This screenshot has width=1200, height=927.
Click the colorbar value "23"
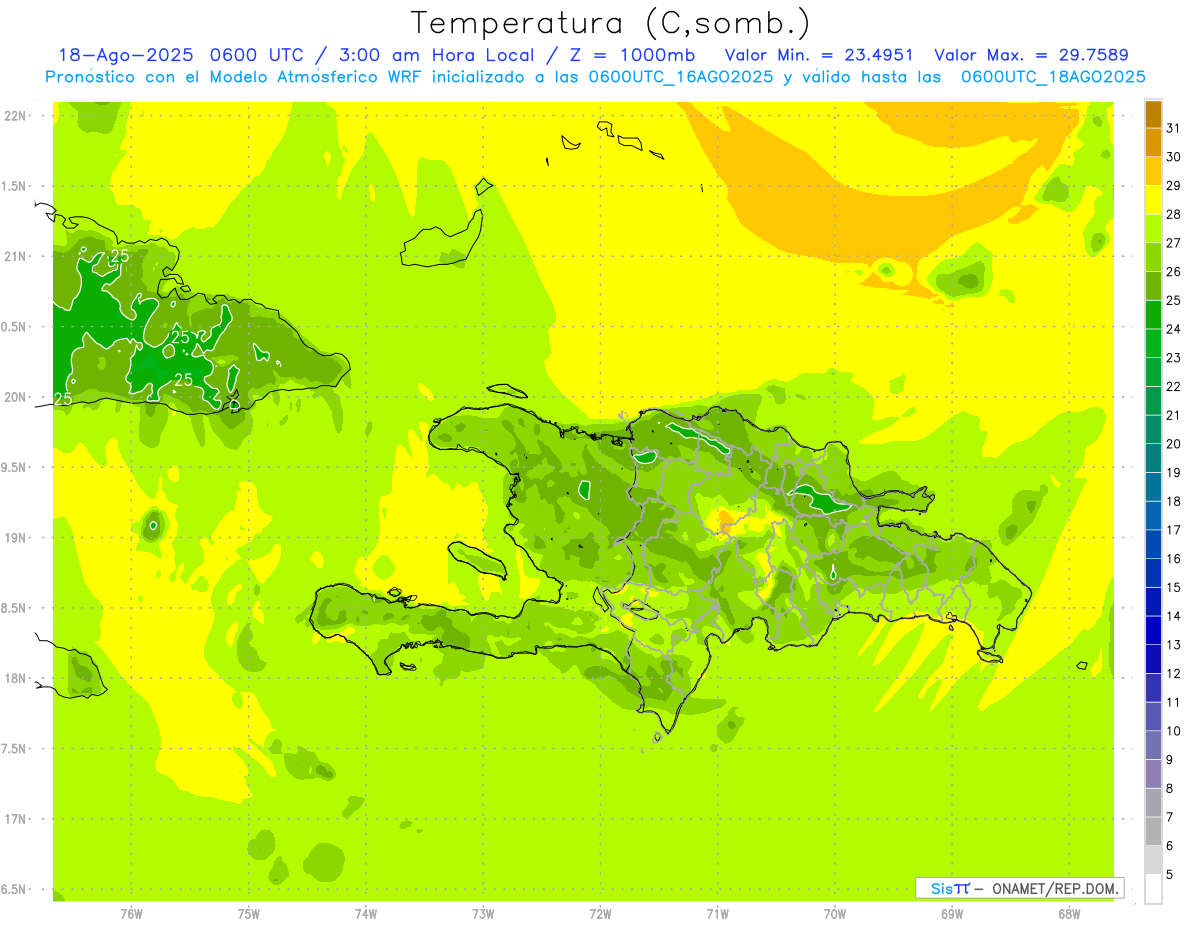(x=1174, y=358)
